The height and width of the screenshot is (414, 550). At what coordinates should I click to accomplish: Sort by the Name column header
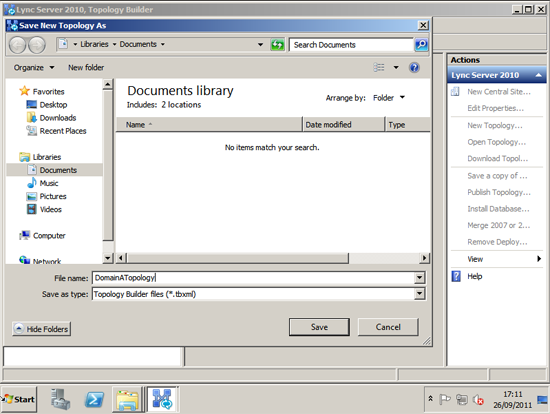coord(209,125)
